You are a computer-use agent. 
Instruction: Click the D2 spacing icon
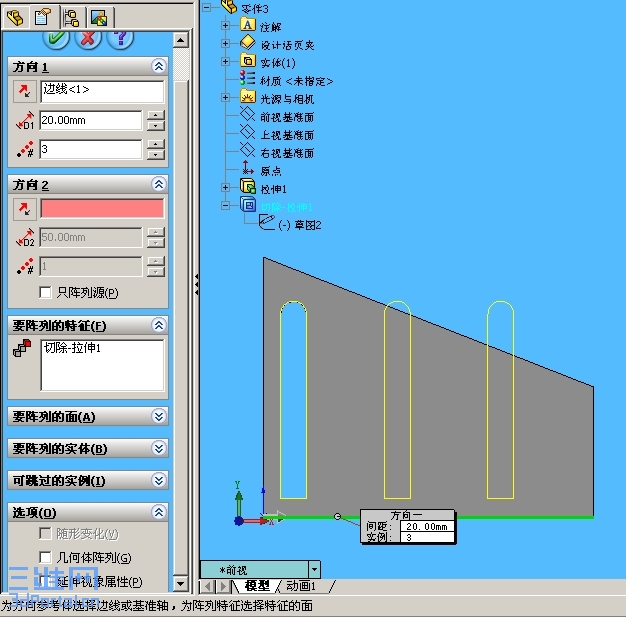click(25, 238)
